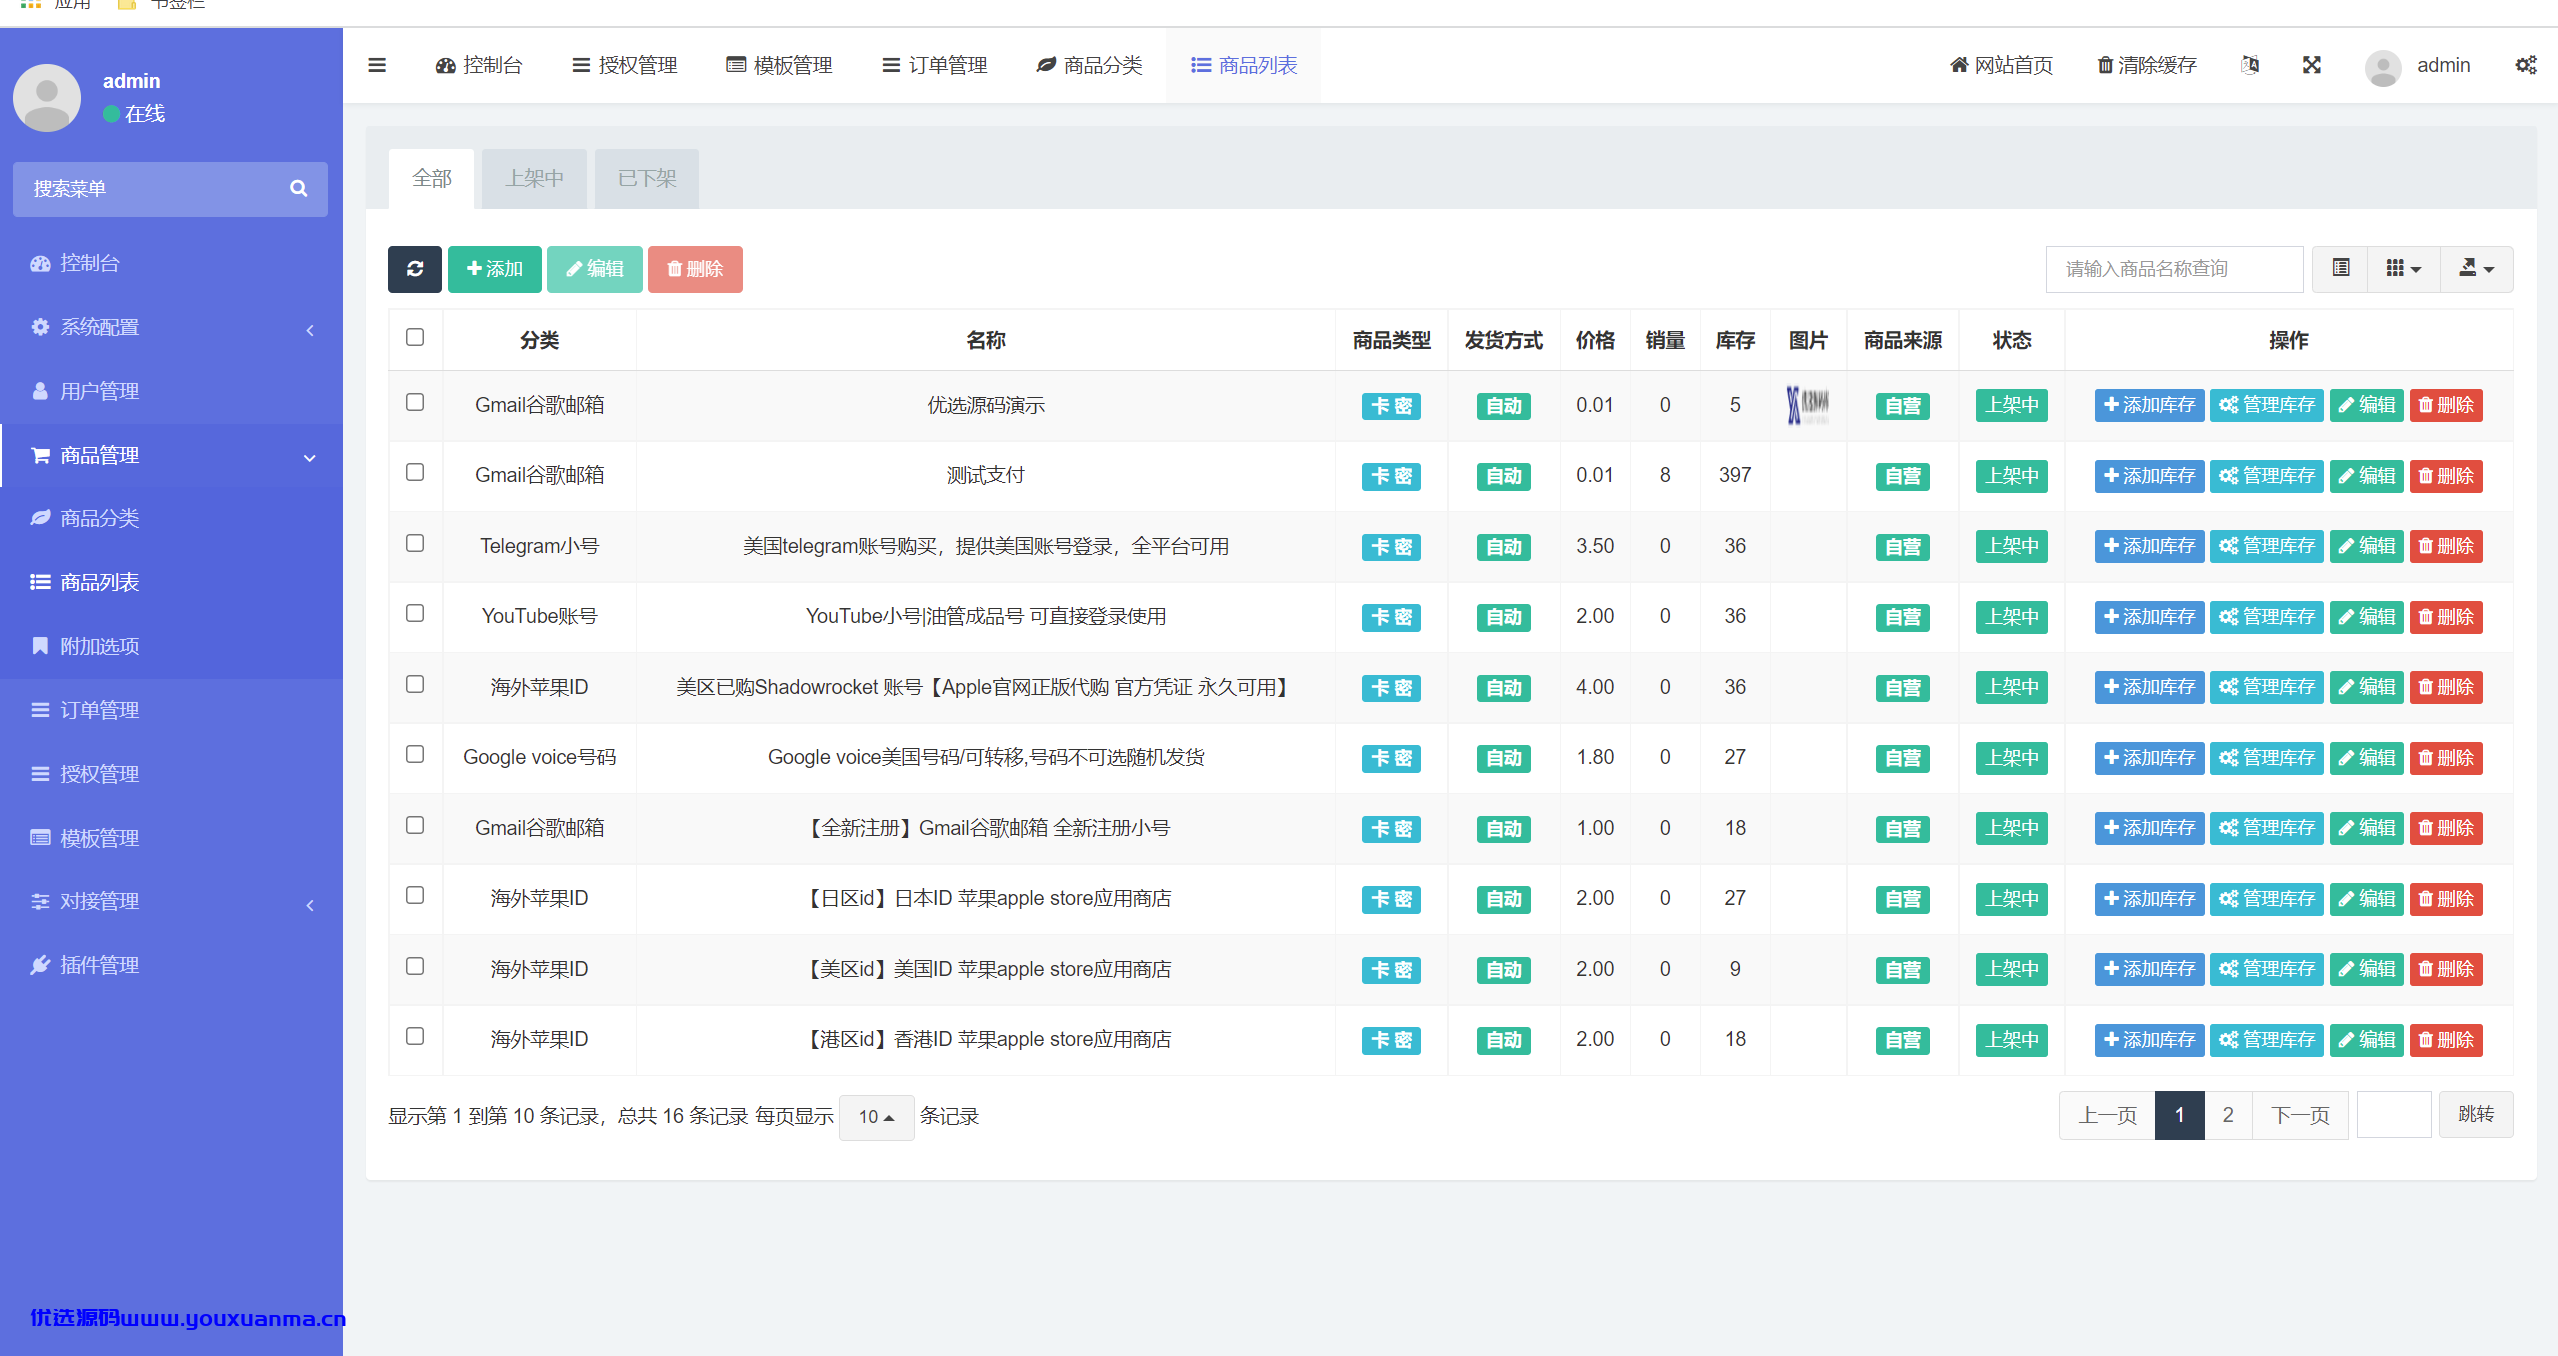Click the admin avatar in top bar
Screen dimensions: 2558x1356
(x=2382, y=67)
